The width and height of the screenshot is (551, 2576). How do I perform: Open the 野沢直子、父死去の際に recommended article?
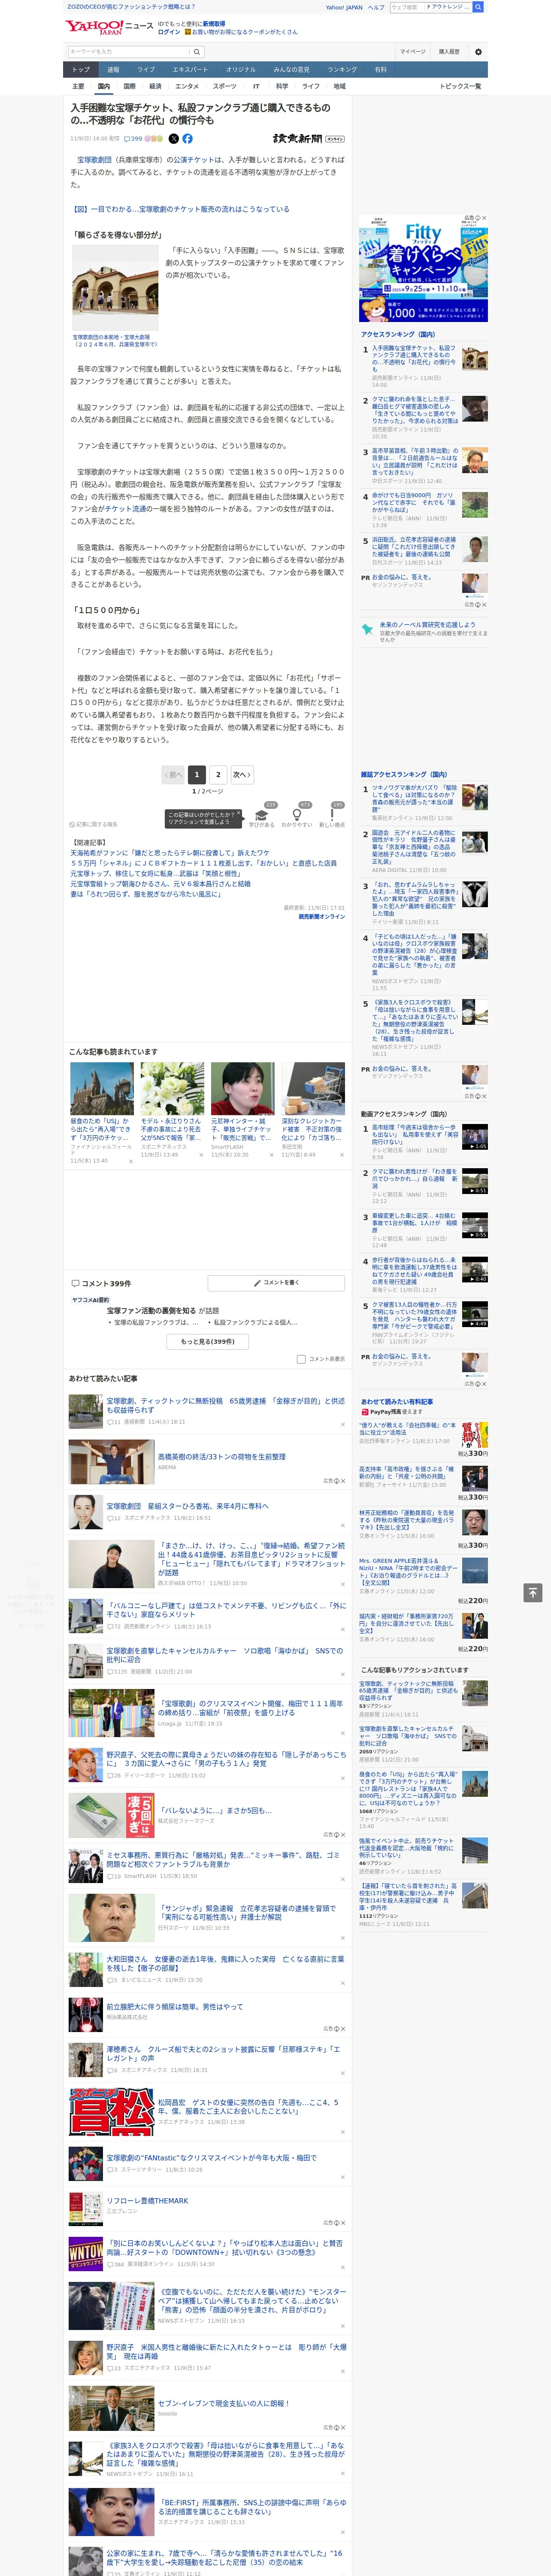click(226, 1758)
